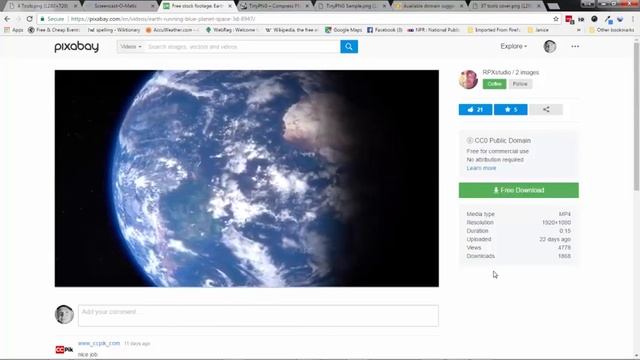The width and height of the screenshot is (640, 360).
Task: Click the black round extension icon
Action: tap(594, 19)
